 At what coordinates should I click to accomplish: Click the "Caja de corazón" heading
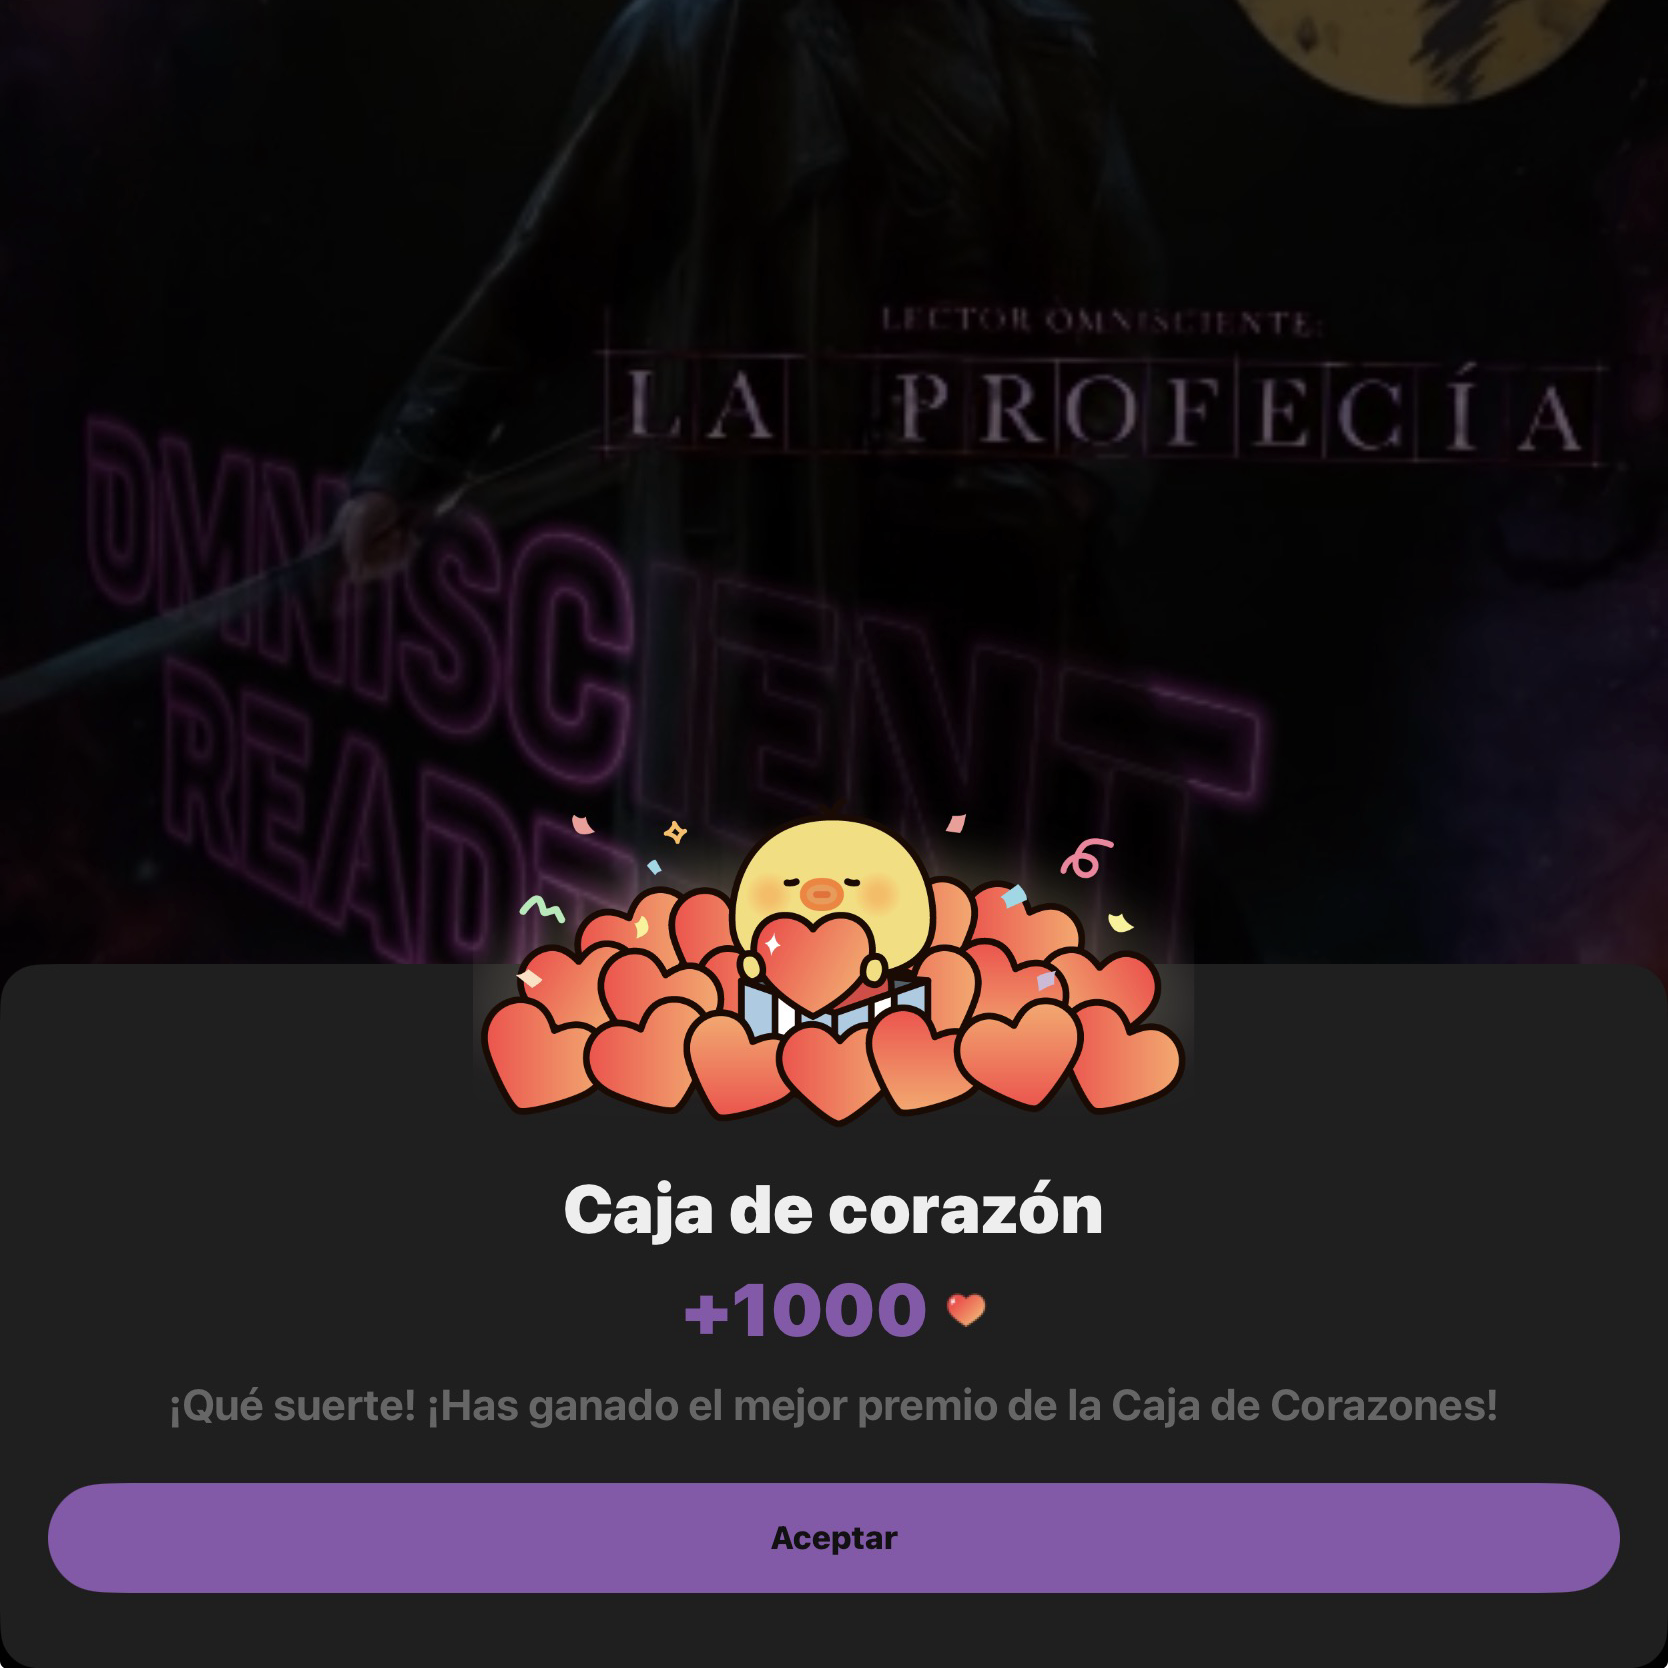(x=833, y=1209)
